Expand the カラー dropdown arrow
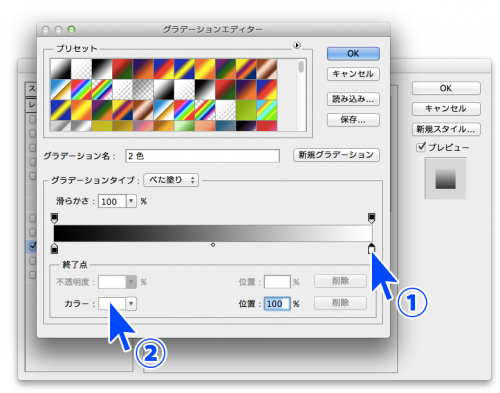500x393 pixels. point(131,304)
